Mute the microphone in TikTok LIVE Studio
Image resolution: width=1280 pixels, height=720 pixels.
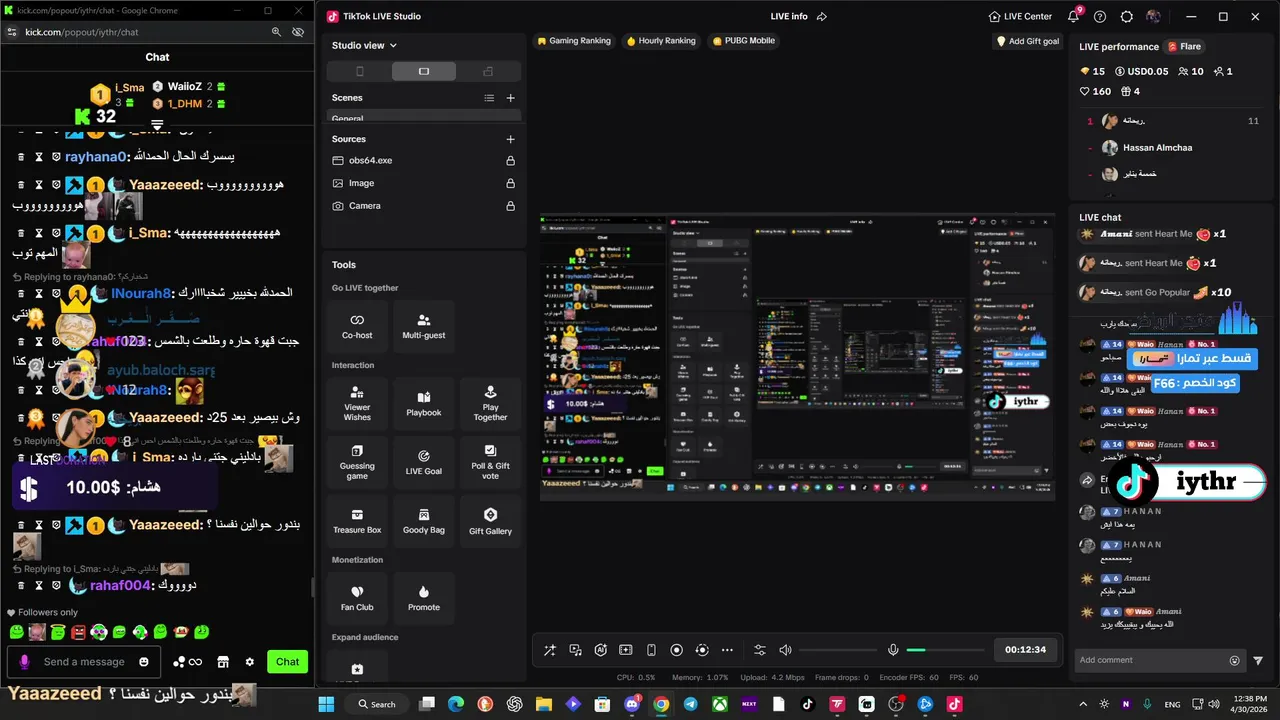click(x=893, y=650)
